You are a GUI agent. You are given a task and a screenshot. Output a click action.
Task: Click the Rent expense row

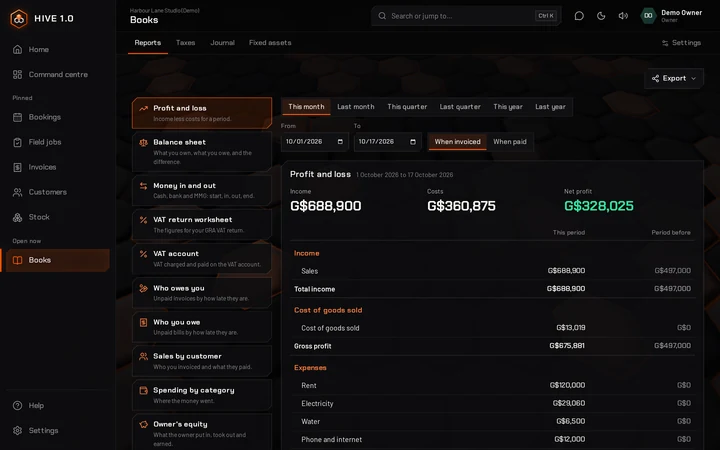point(493,385)
